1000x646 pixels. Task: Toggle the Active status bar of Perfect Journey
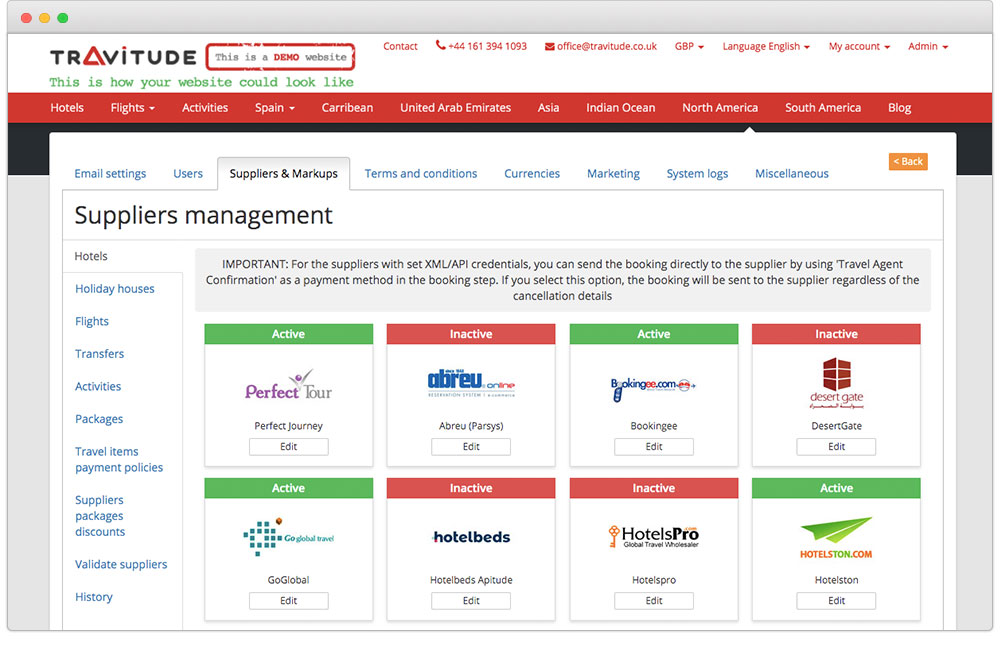pyautogui.click(x=288, y=334)
